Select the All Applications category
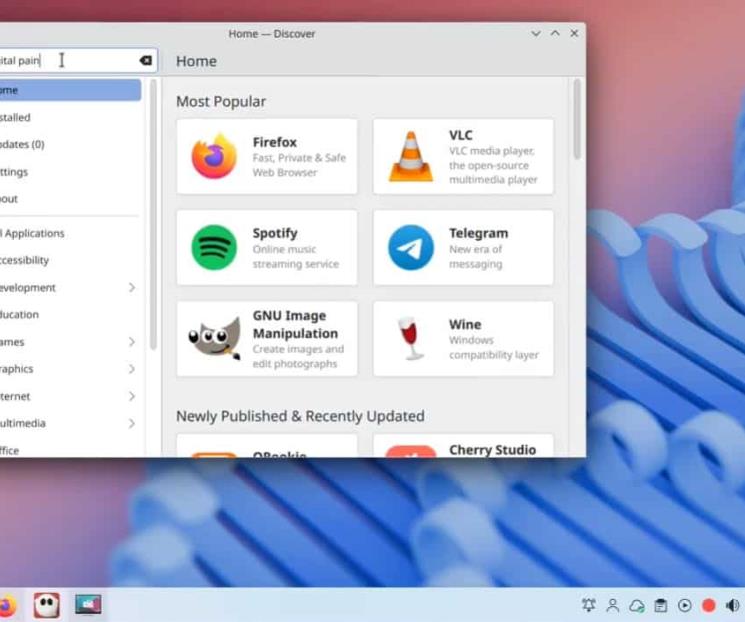This screenshot has width=745, height=622. click(x=70, y=233)
